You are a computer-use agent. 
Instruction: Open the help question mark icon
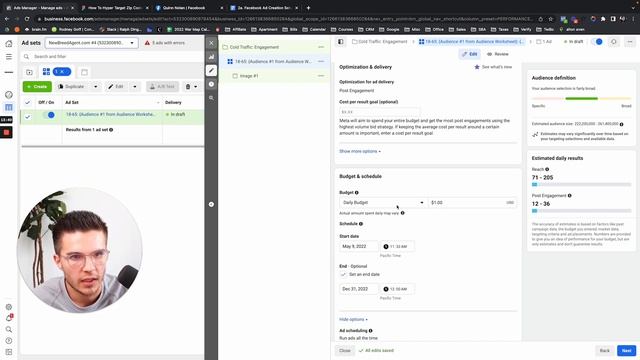(9, 340)
